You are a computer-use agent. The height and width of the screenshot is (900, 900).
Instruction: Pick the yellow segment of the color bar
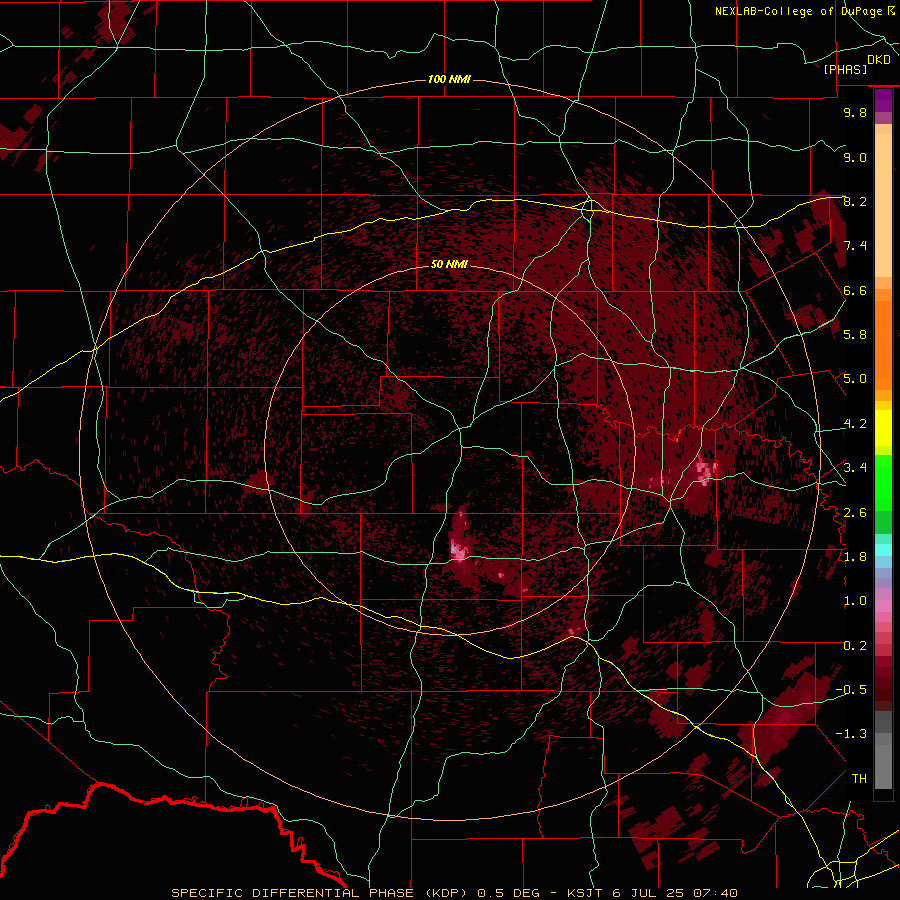coord(883,428)
